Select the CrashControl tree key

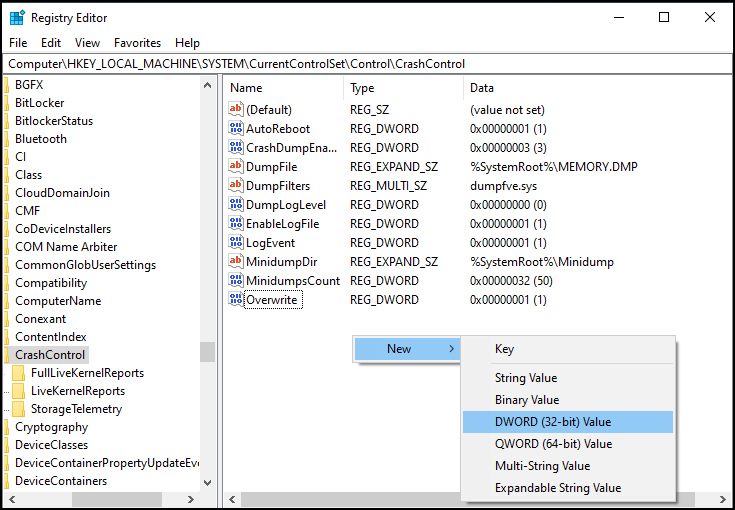coord(50,355)
